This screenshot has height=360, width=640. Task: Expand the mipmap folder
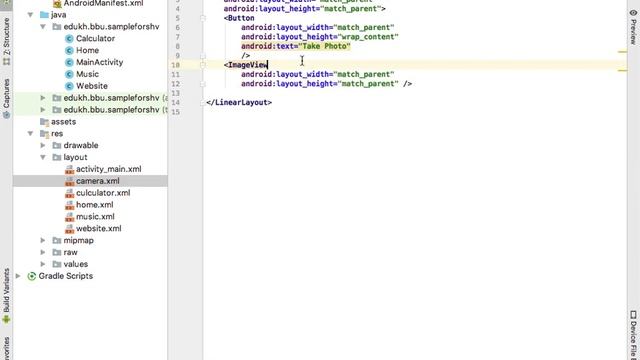43,240
